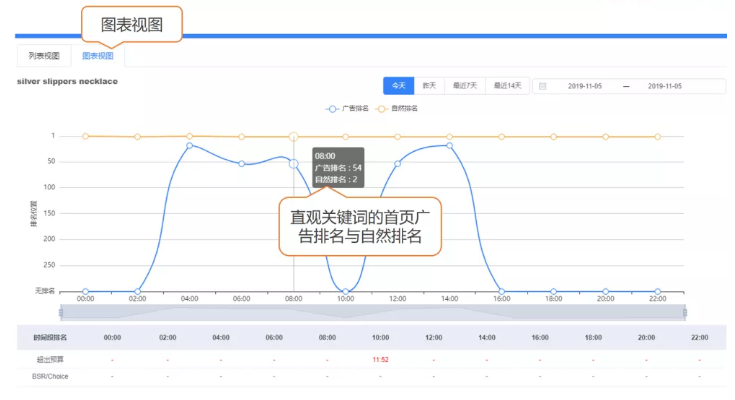
Task: Click the 11:52 超出预算 value
Action: (381, 360)
